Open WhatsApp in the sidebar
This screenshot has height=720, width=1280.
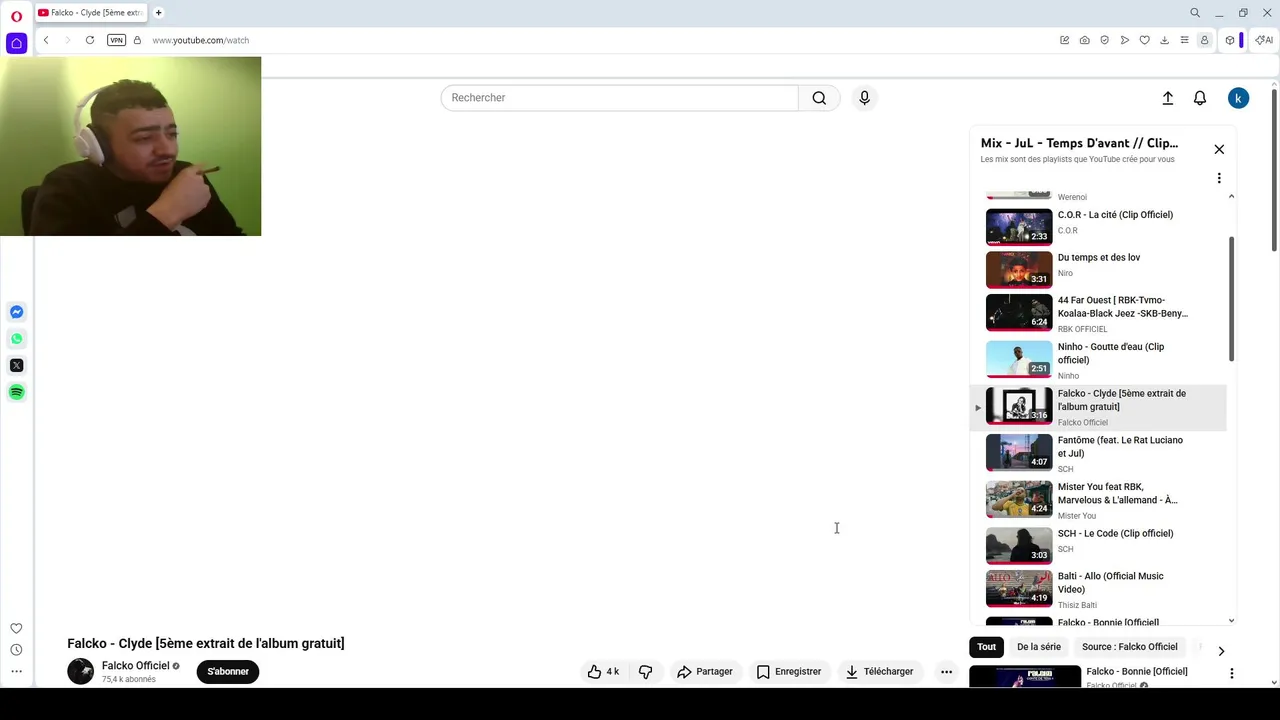pos(16,339)
